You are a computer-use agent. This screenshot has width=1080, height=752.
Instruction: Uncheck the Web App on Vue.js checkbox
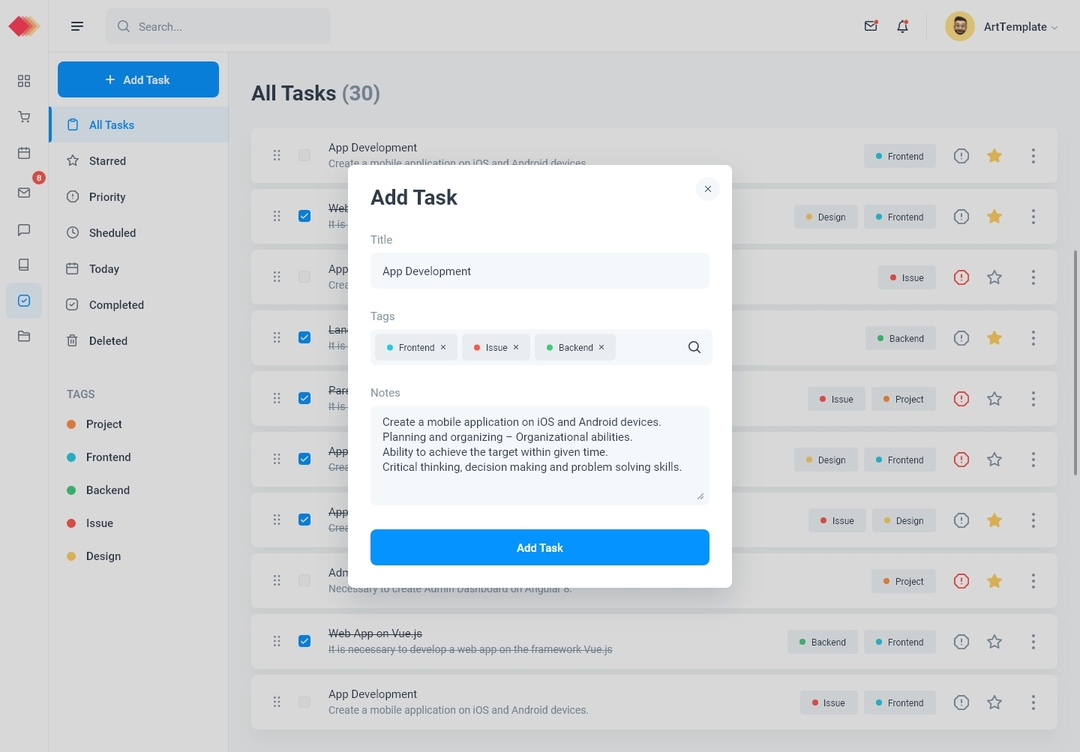(x=304, y=641)
